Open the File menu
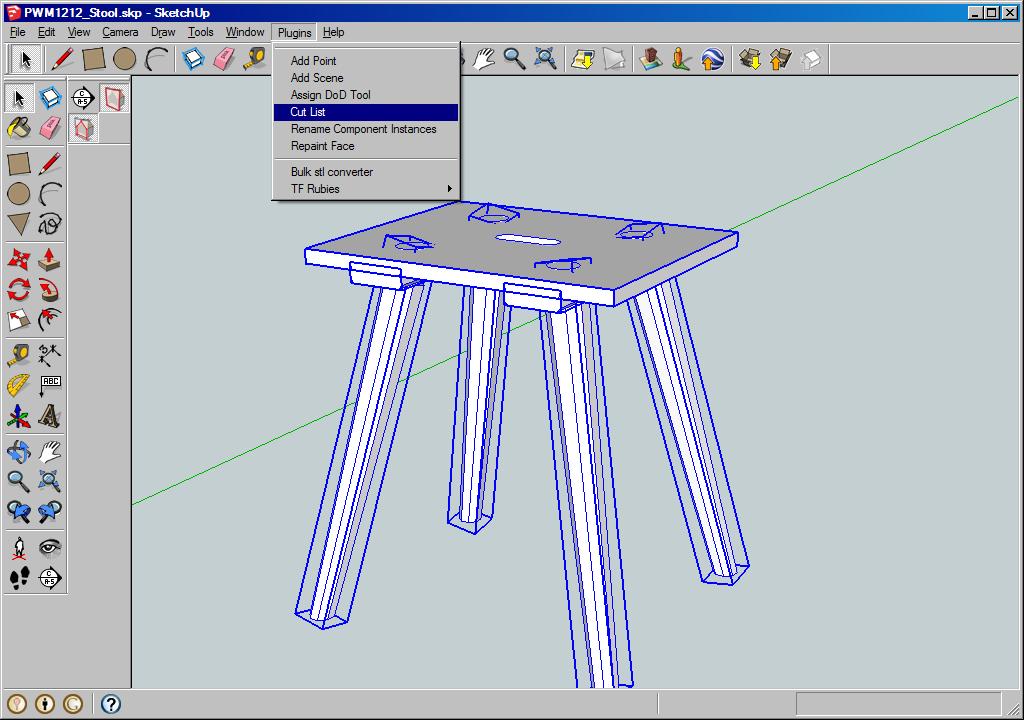This screenshot has width=1024, height=720. click(x=18, y=32)
